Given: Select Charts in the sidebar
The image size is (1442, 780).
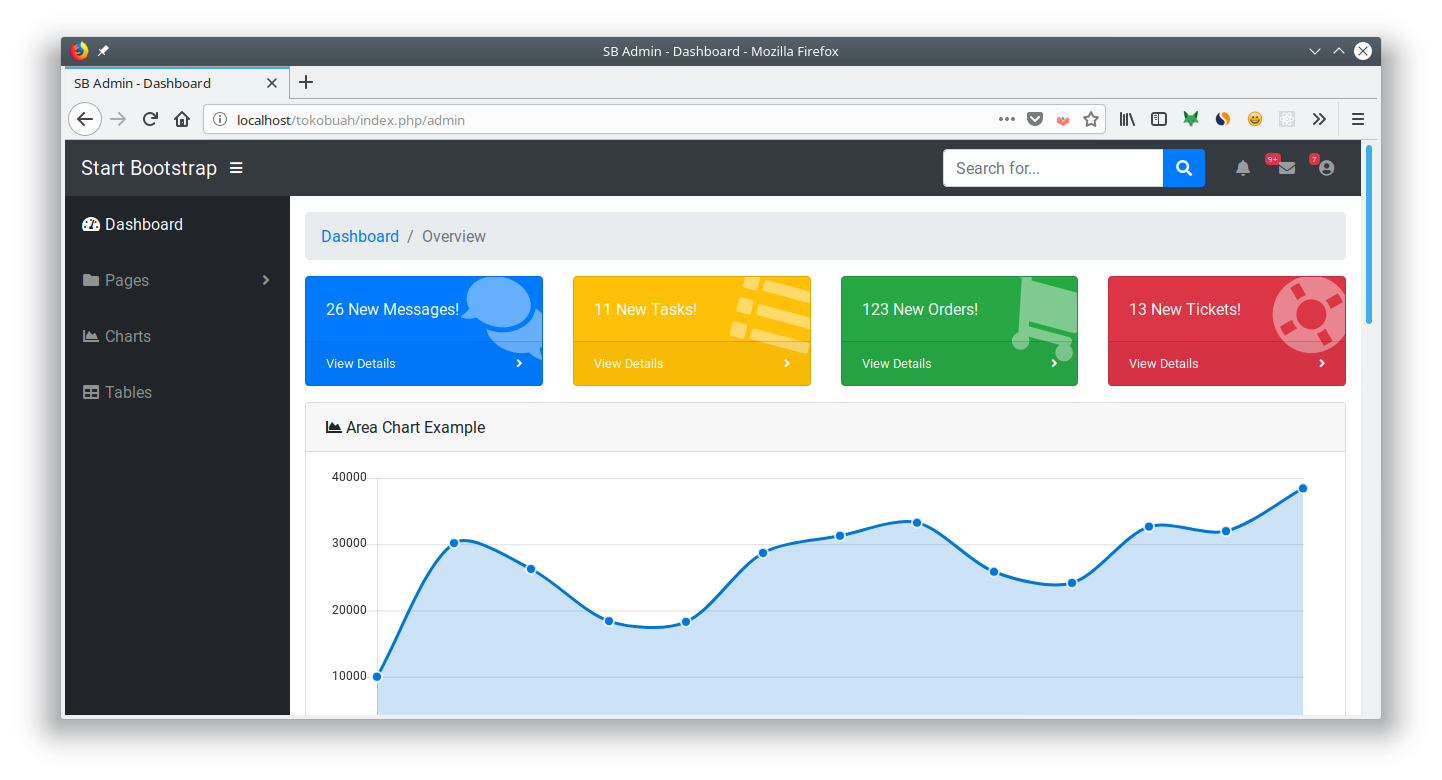Looking at the screenshot, I should pyautogui.click(x=128, y=336).
